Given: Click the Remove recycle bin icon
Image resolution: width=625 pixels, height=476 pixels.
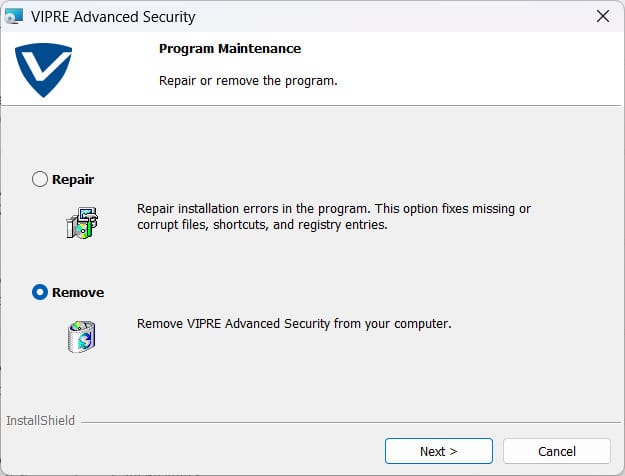Looking at the screenshot, I should 81,336.
